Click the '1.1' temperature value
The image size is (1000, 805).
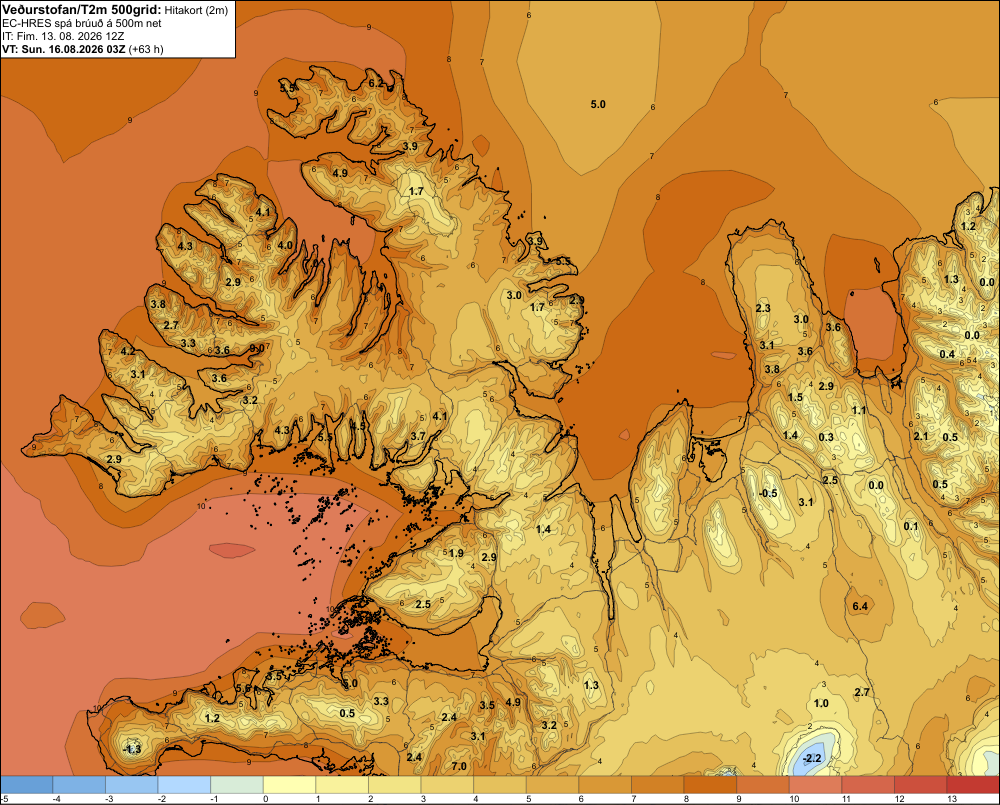click(x=859, y=410)
